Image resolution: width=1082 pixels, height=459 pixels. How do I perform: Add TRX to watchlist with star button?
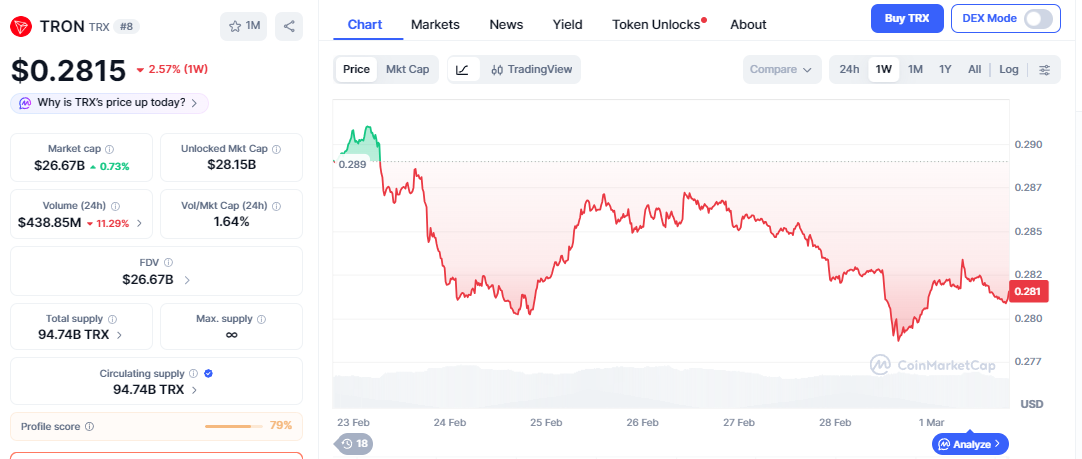click(x=243, y=26)
